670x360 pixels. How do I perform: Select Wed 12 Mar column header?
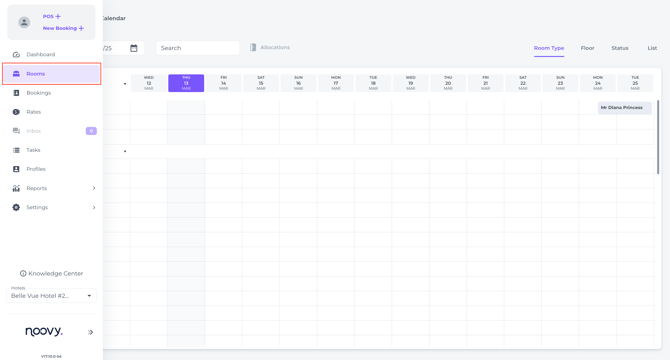[x=149, y=83]
